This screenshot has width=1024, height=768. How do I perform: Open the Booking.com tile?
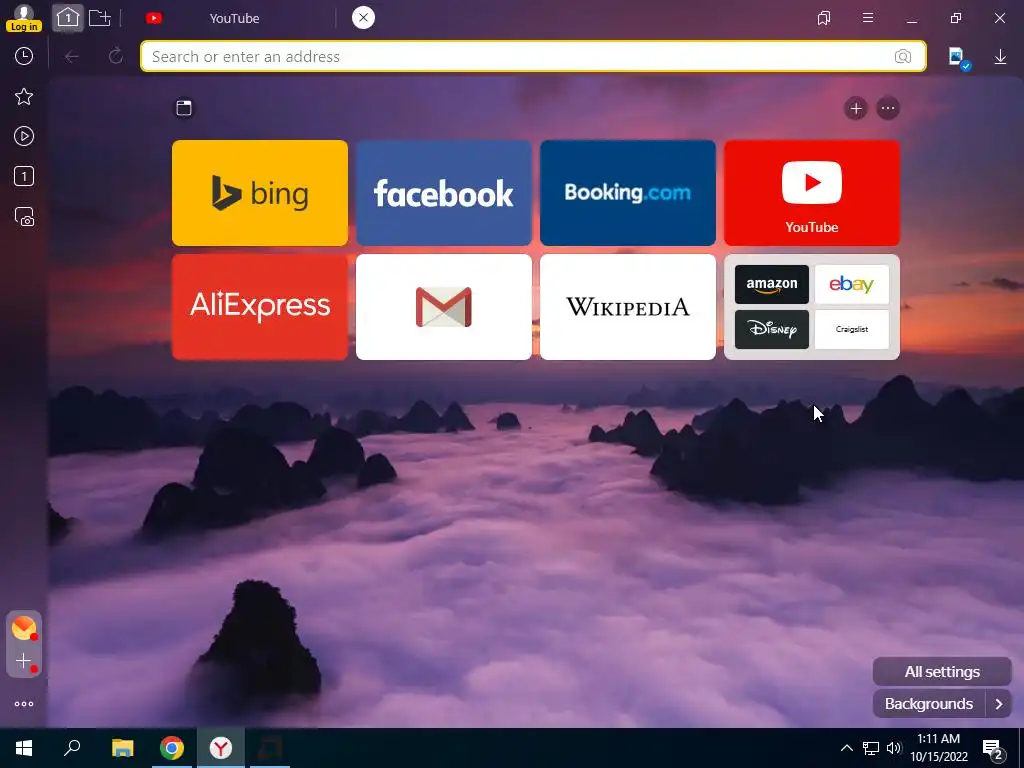tap(628, 193)
